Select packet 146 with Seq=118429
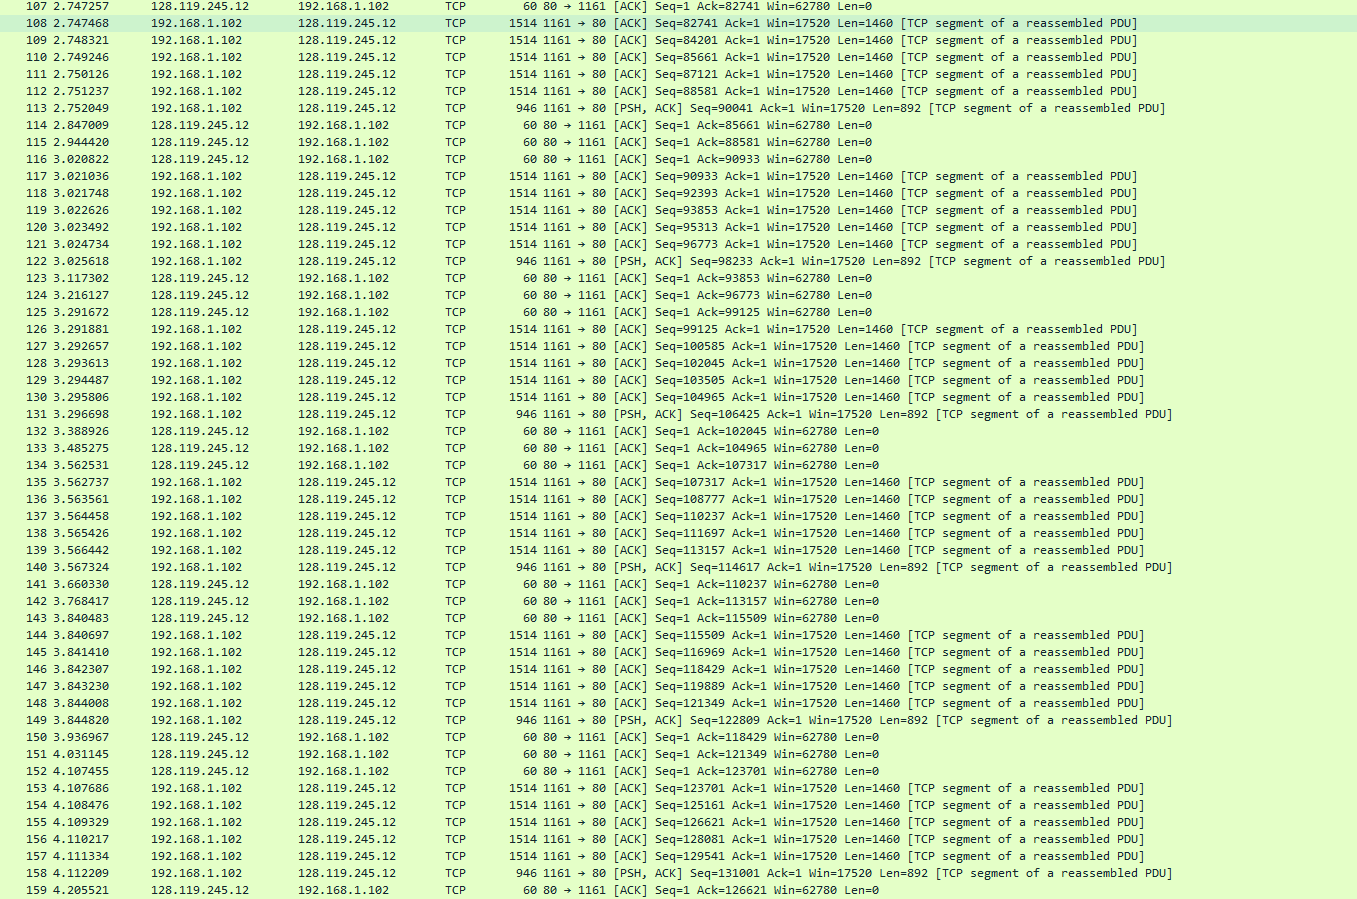 (x=400, y=668)
